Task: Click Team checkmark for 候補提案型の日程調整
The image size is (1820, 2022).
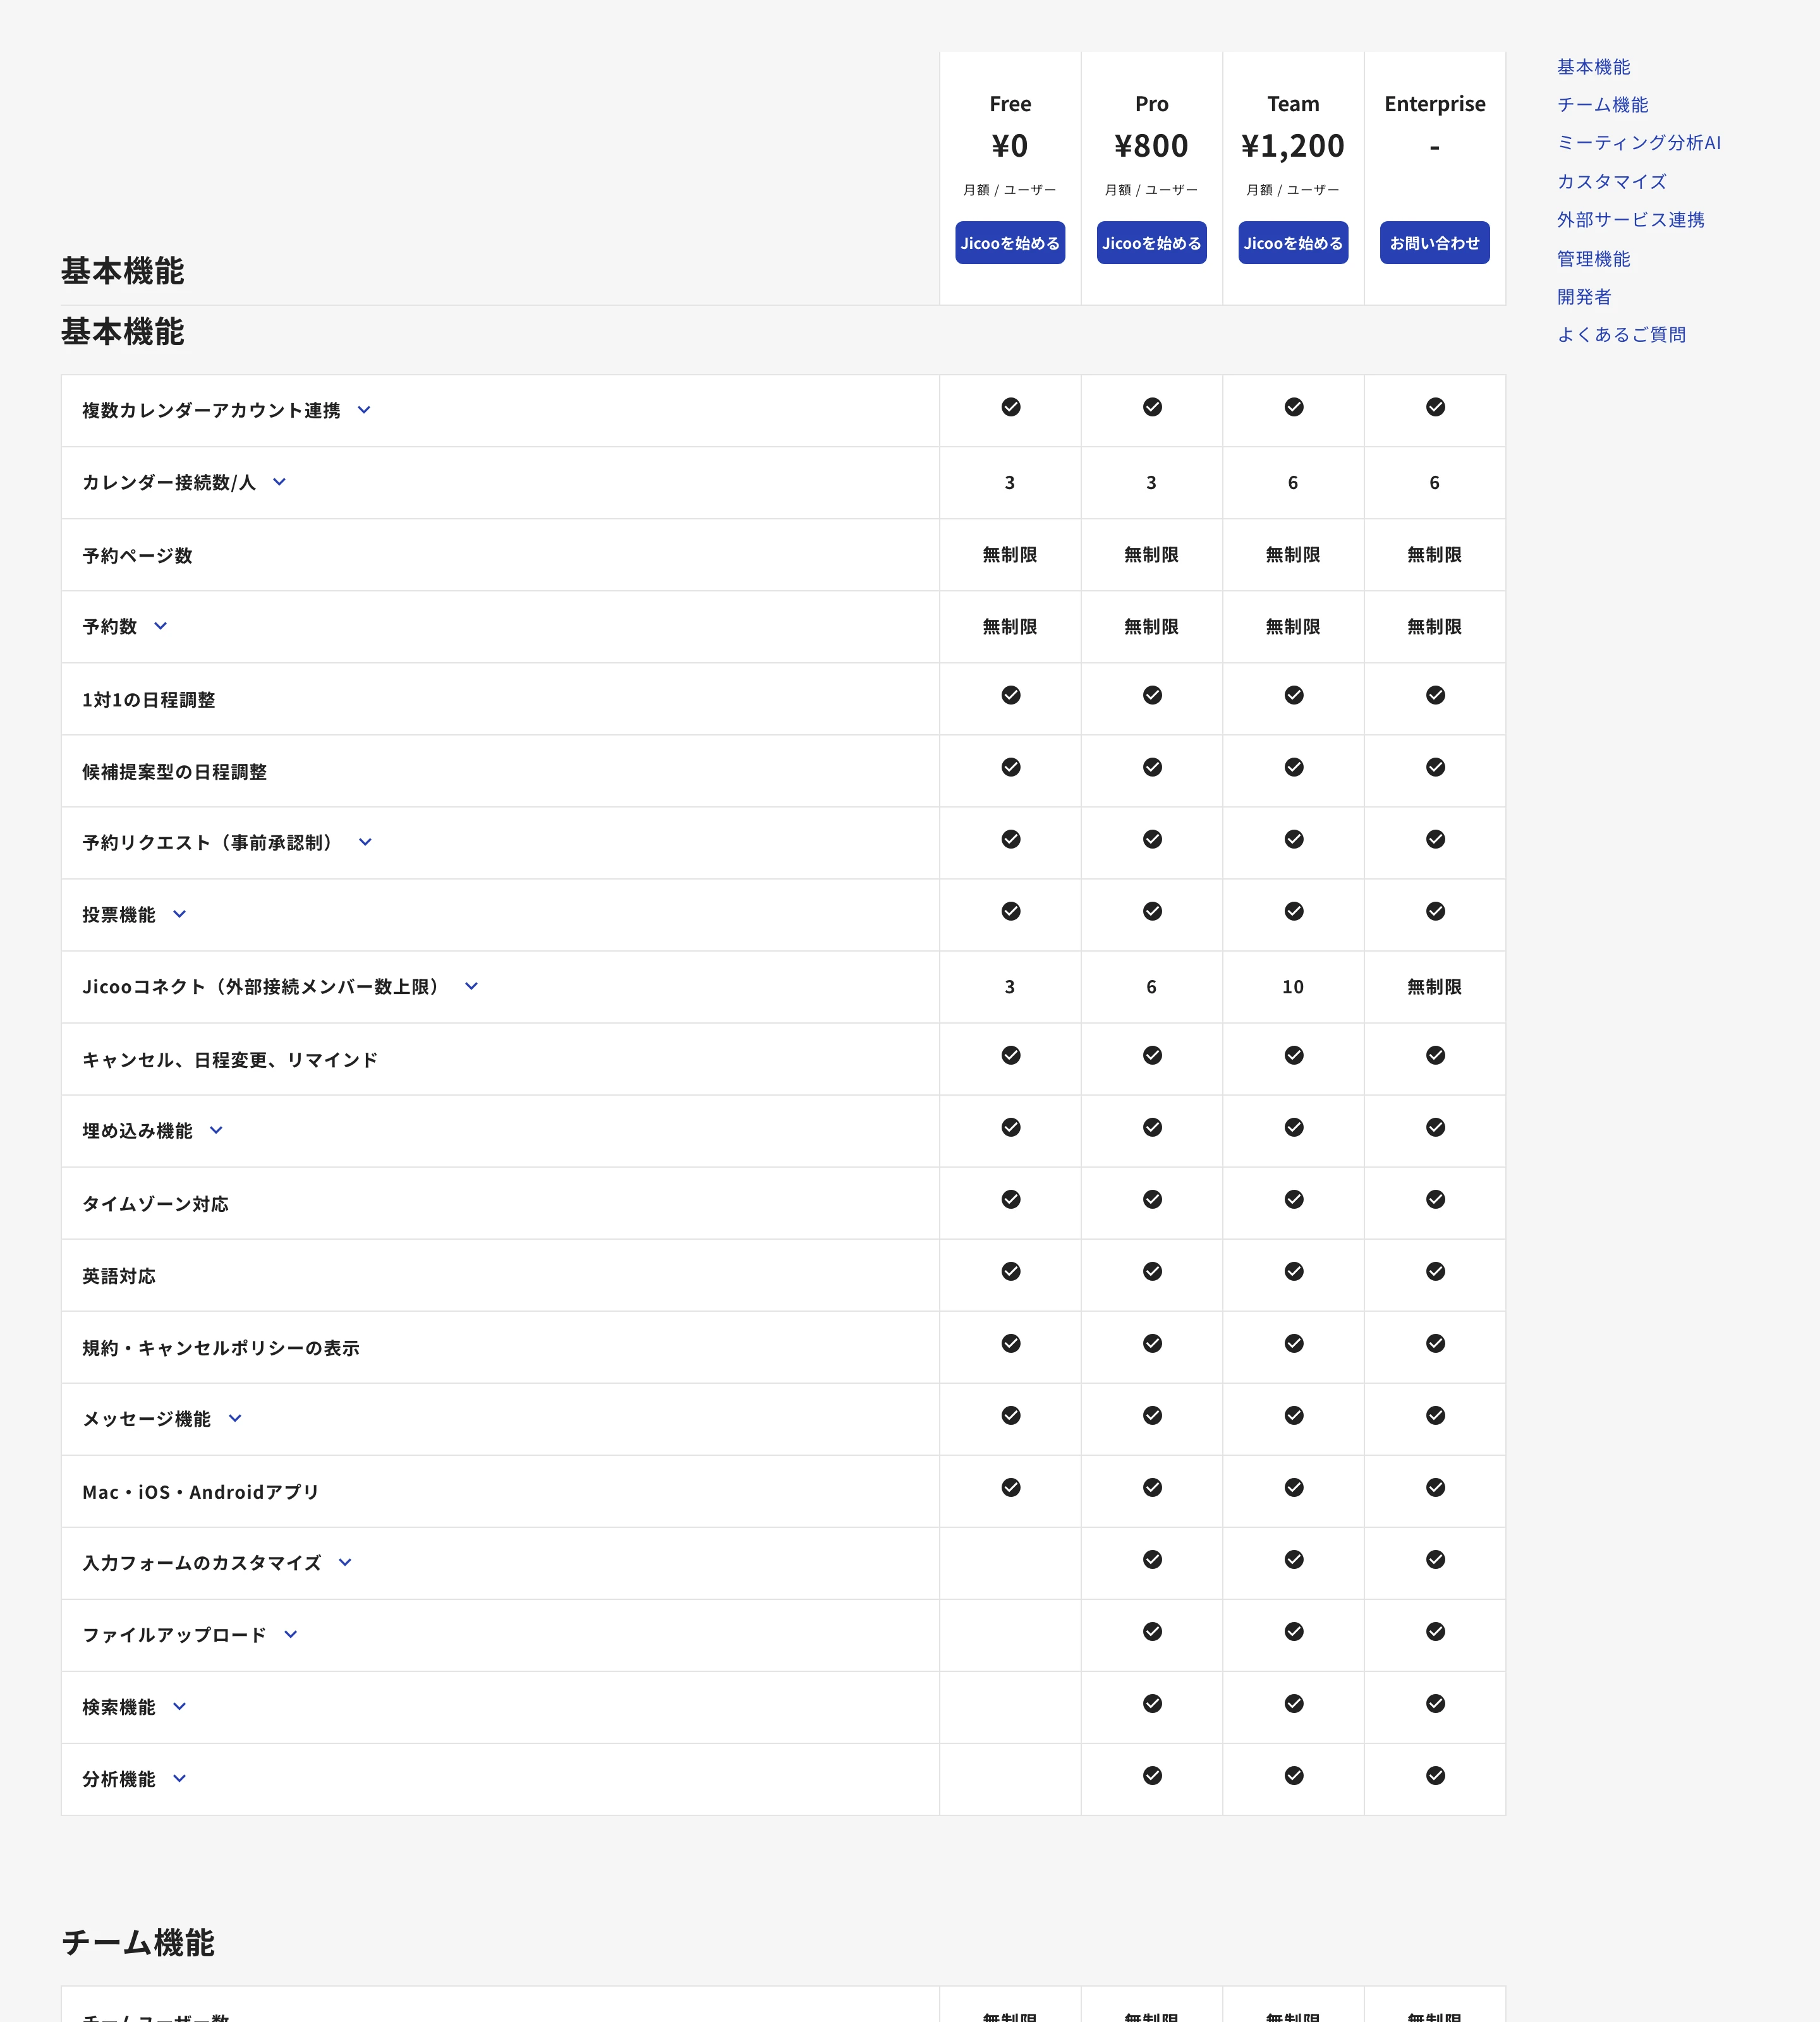Action: (x=1294, y=767)
